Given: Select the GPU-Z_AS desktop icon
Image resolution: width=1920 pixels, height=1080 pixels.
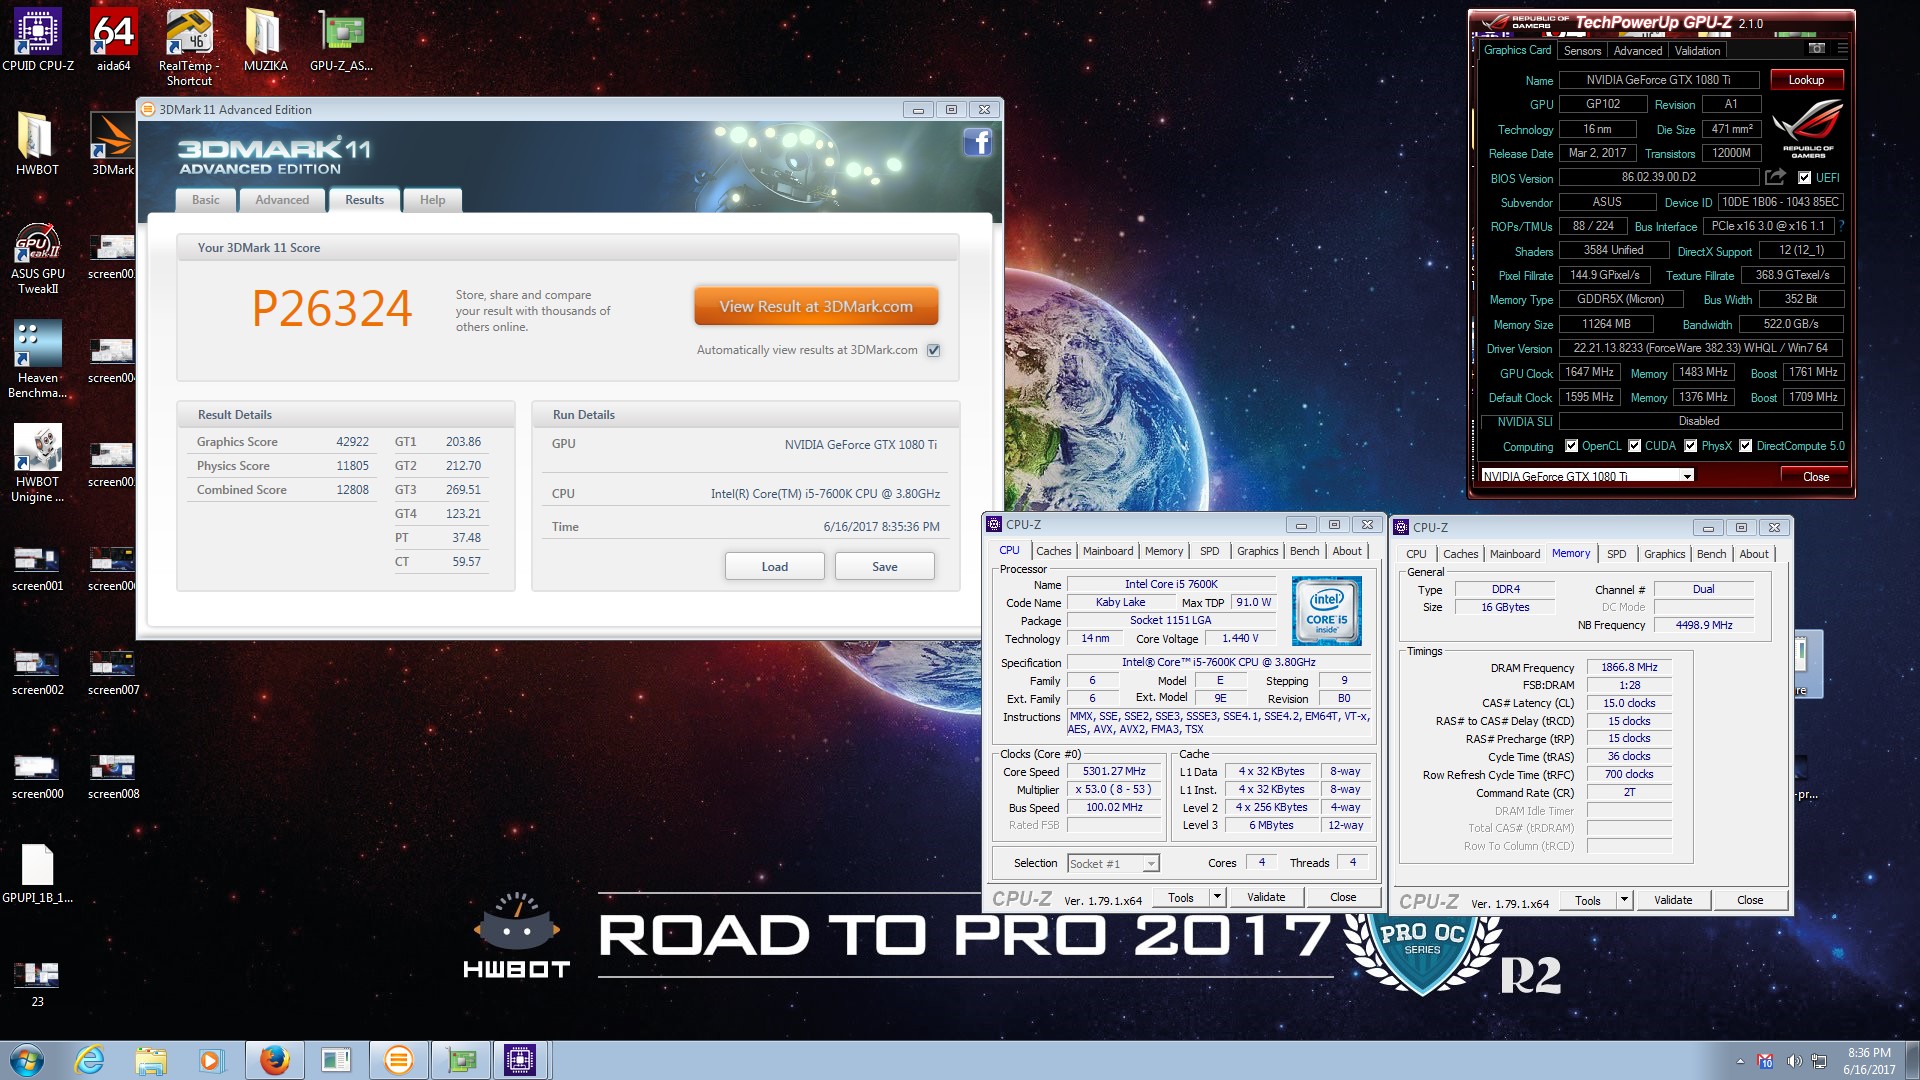Looking at the screenshot, I should click(341, 40).
